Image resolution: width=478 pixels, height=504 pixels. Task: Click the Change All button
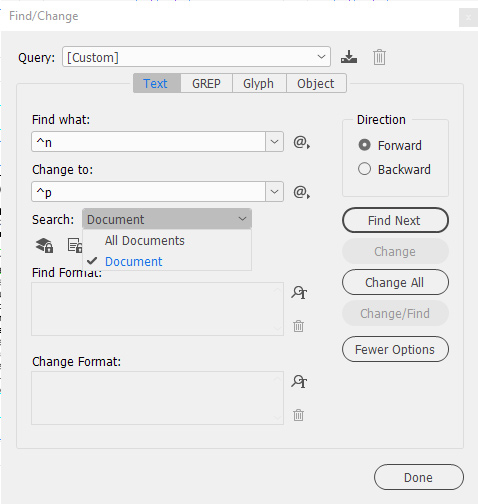395,282
